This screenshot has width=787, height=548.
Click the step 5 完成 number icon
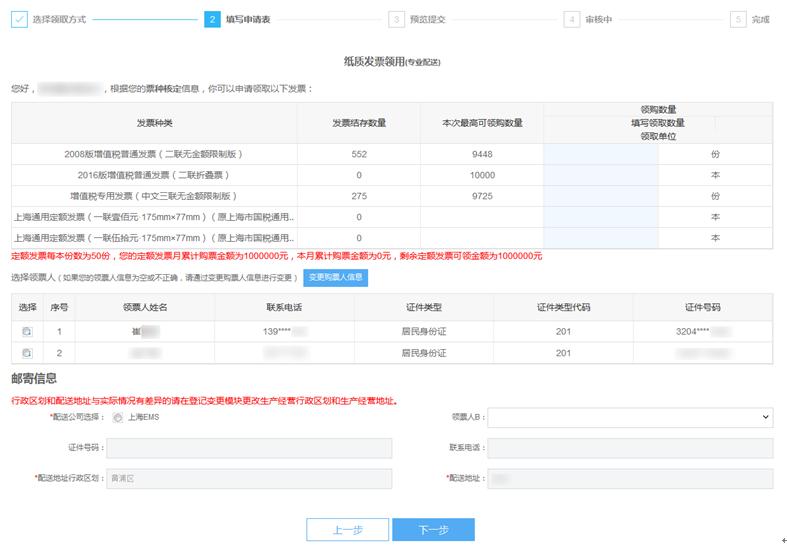click(738, 19)
